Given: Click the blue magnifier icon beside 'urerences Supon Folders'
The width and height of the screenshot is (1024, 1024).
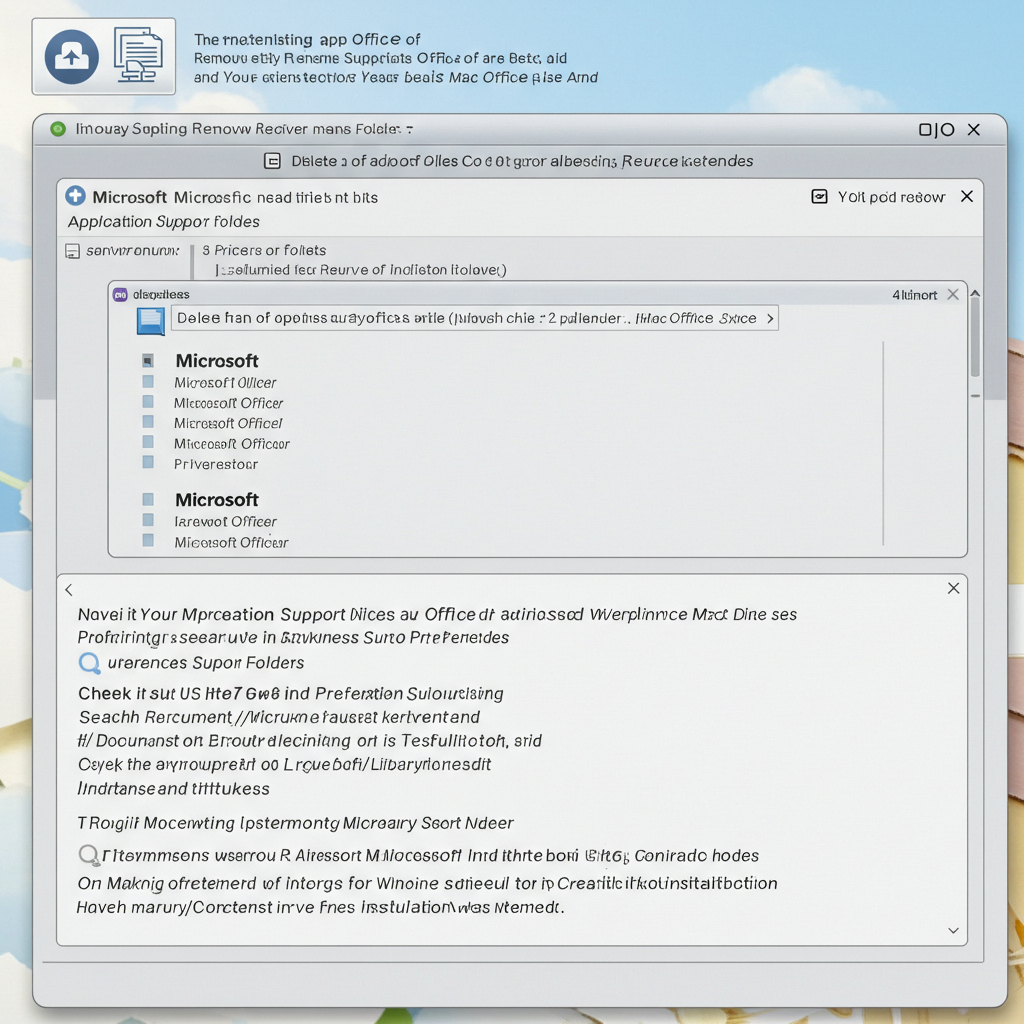Looking at the screenshot, I should (x=89, y=664).
